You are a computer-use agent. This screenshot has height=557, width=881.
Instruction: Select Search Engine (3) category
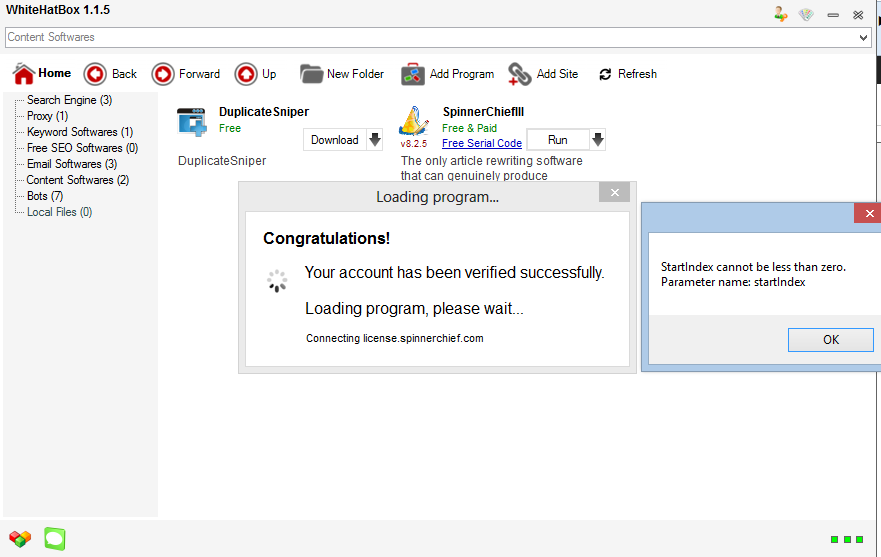[69, 100]
